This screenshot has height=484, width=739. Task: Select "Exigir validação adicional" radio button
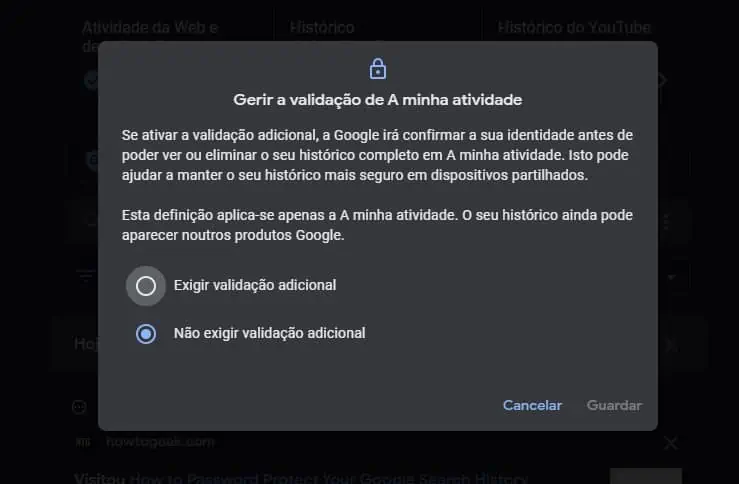click(x=146, y=286)
